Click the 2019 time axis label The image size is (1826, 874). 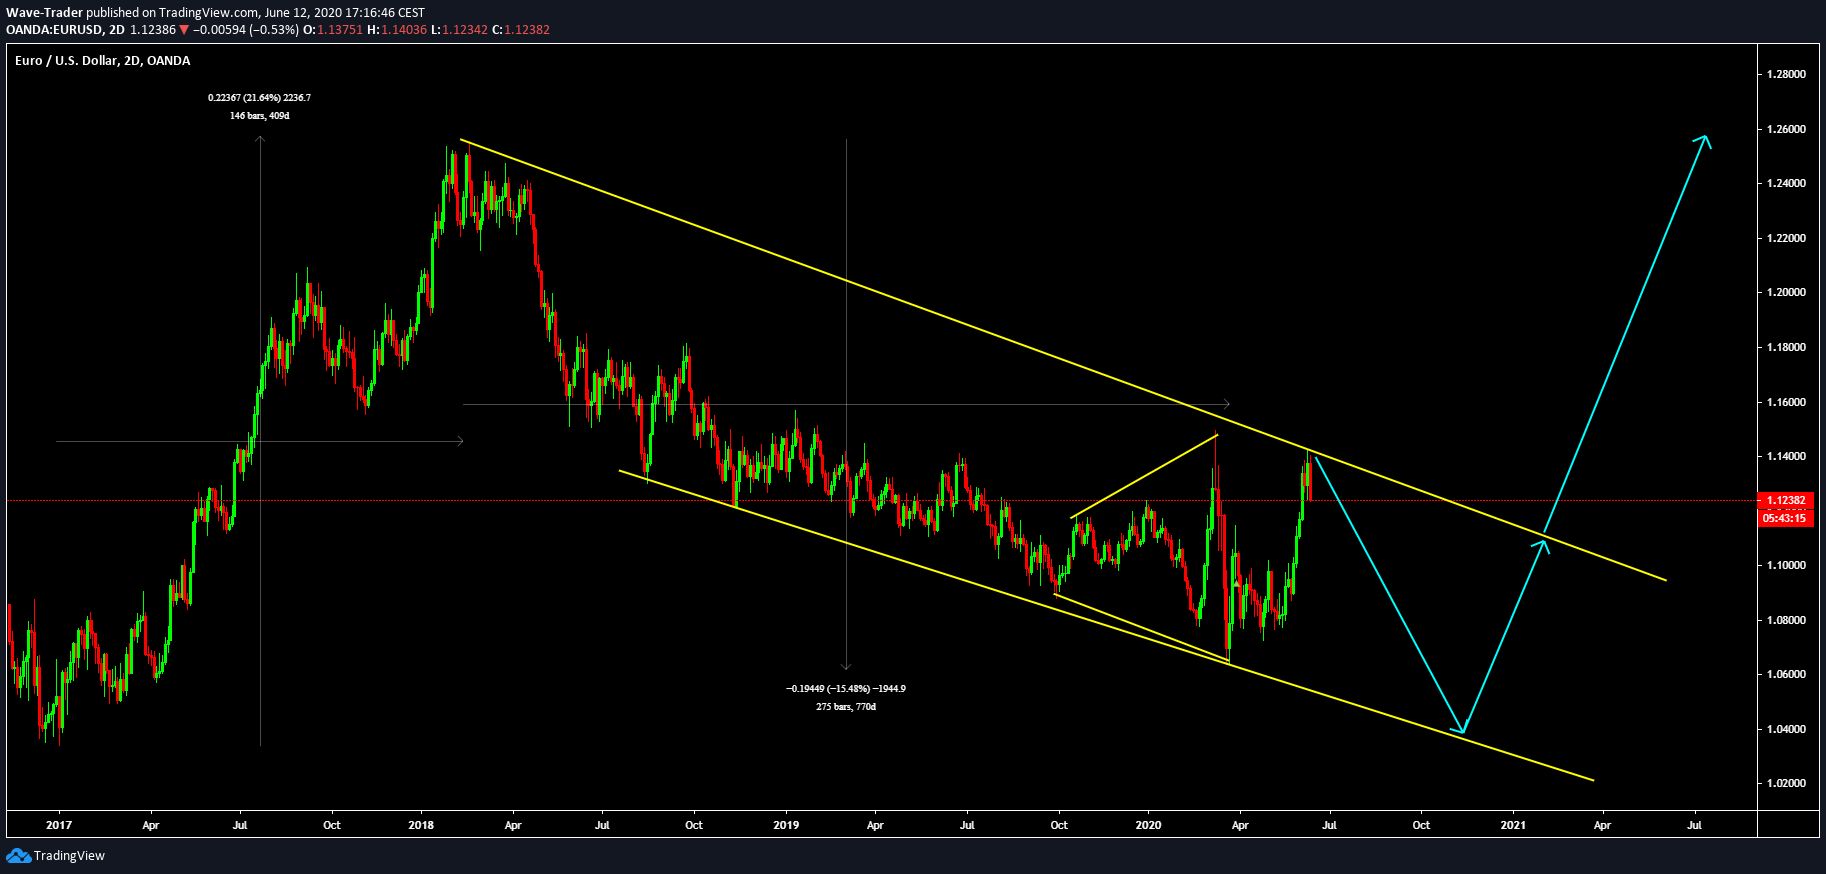coord(786,825)
